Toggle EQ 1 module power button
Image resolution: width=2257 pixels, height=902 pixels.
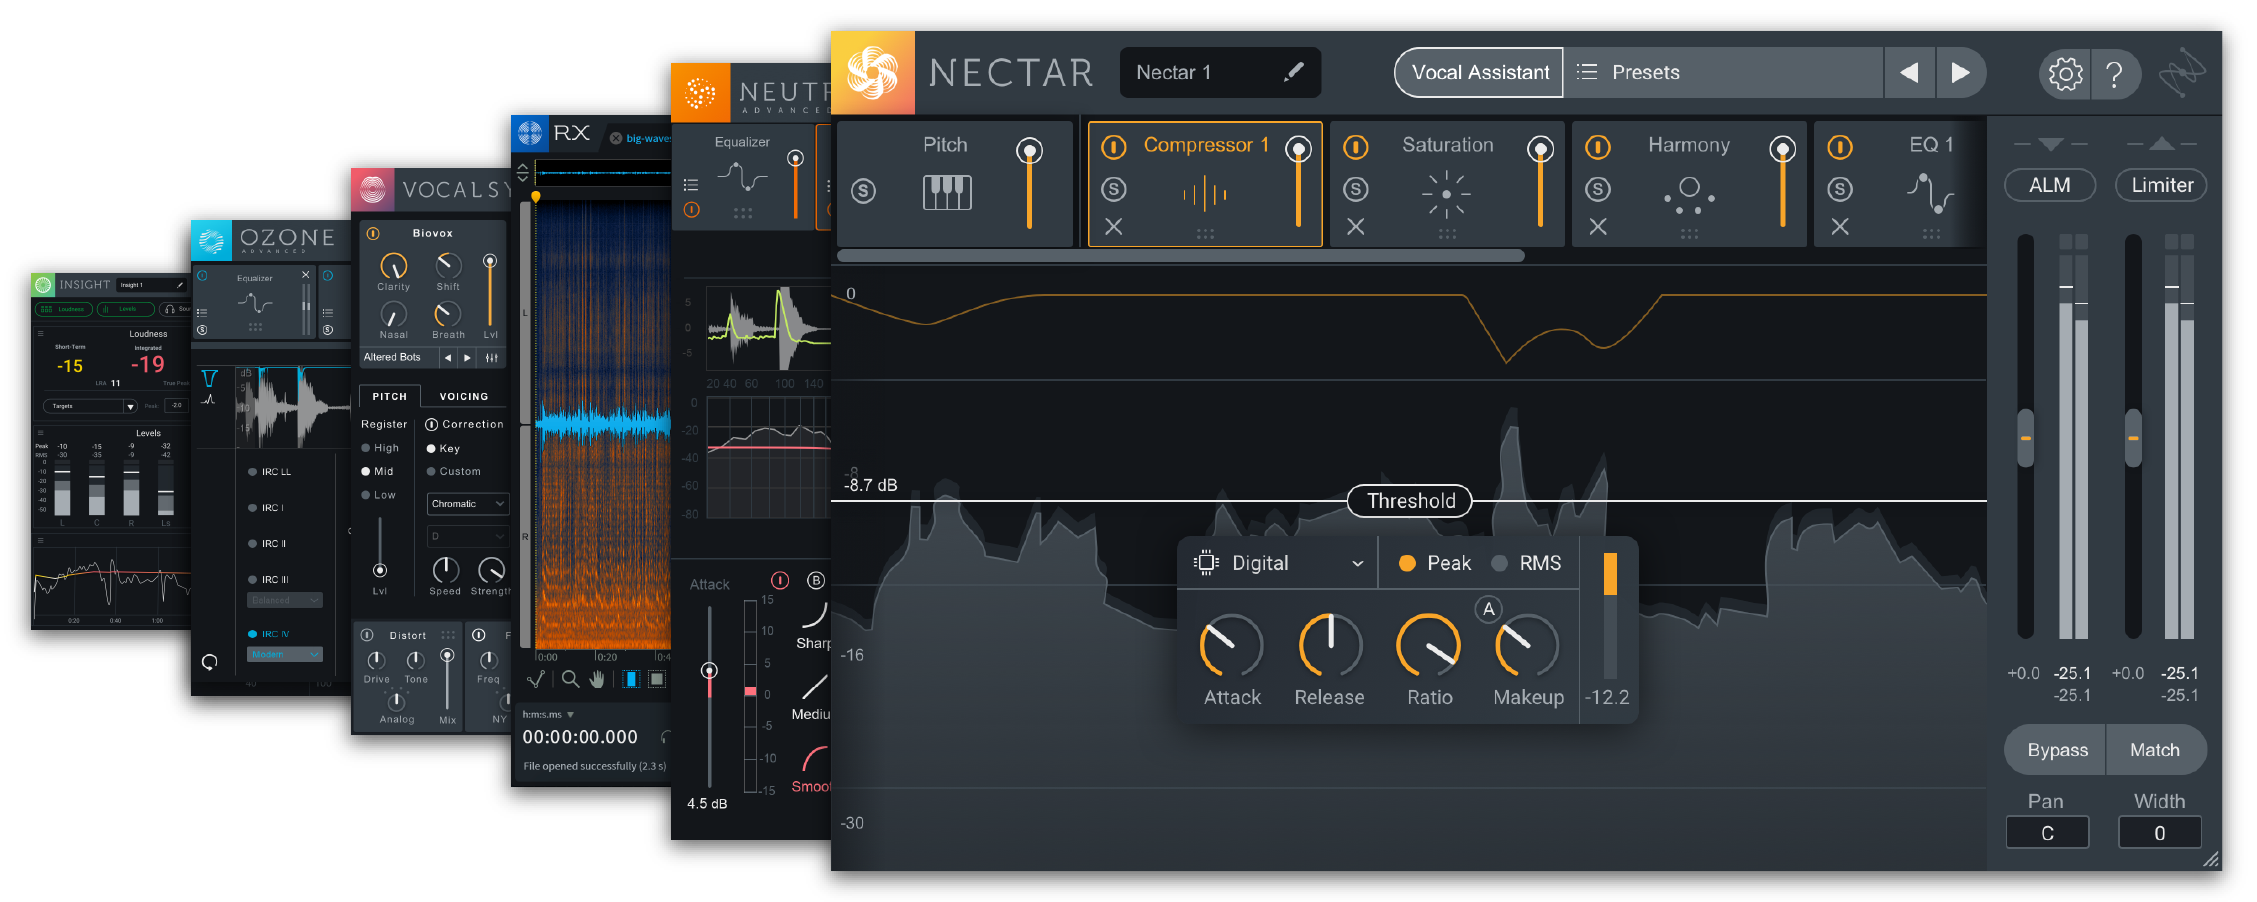[x=1840, y=148]
